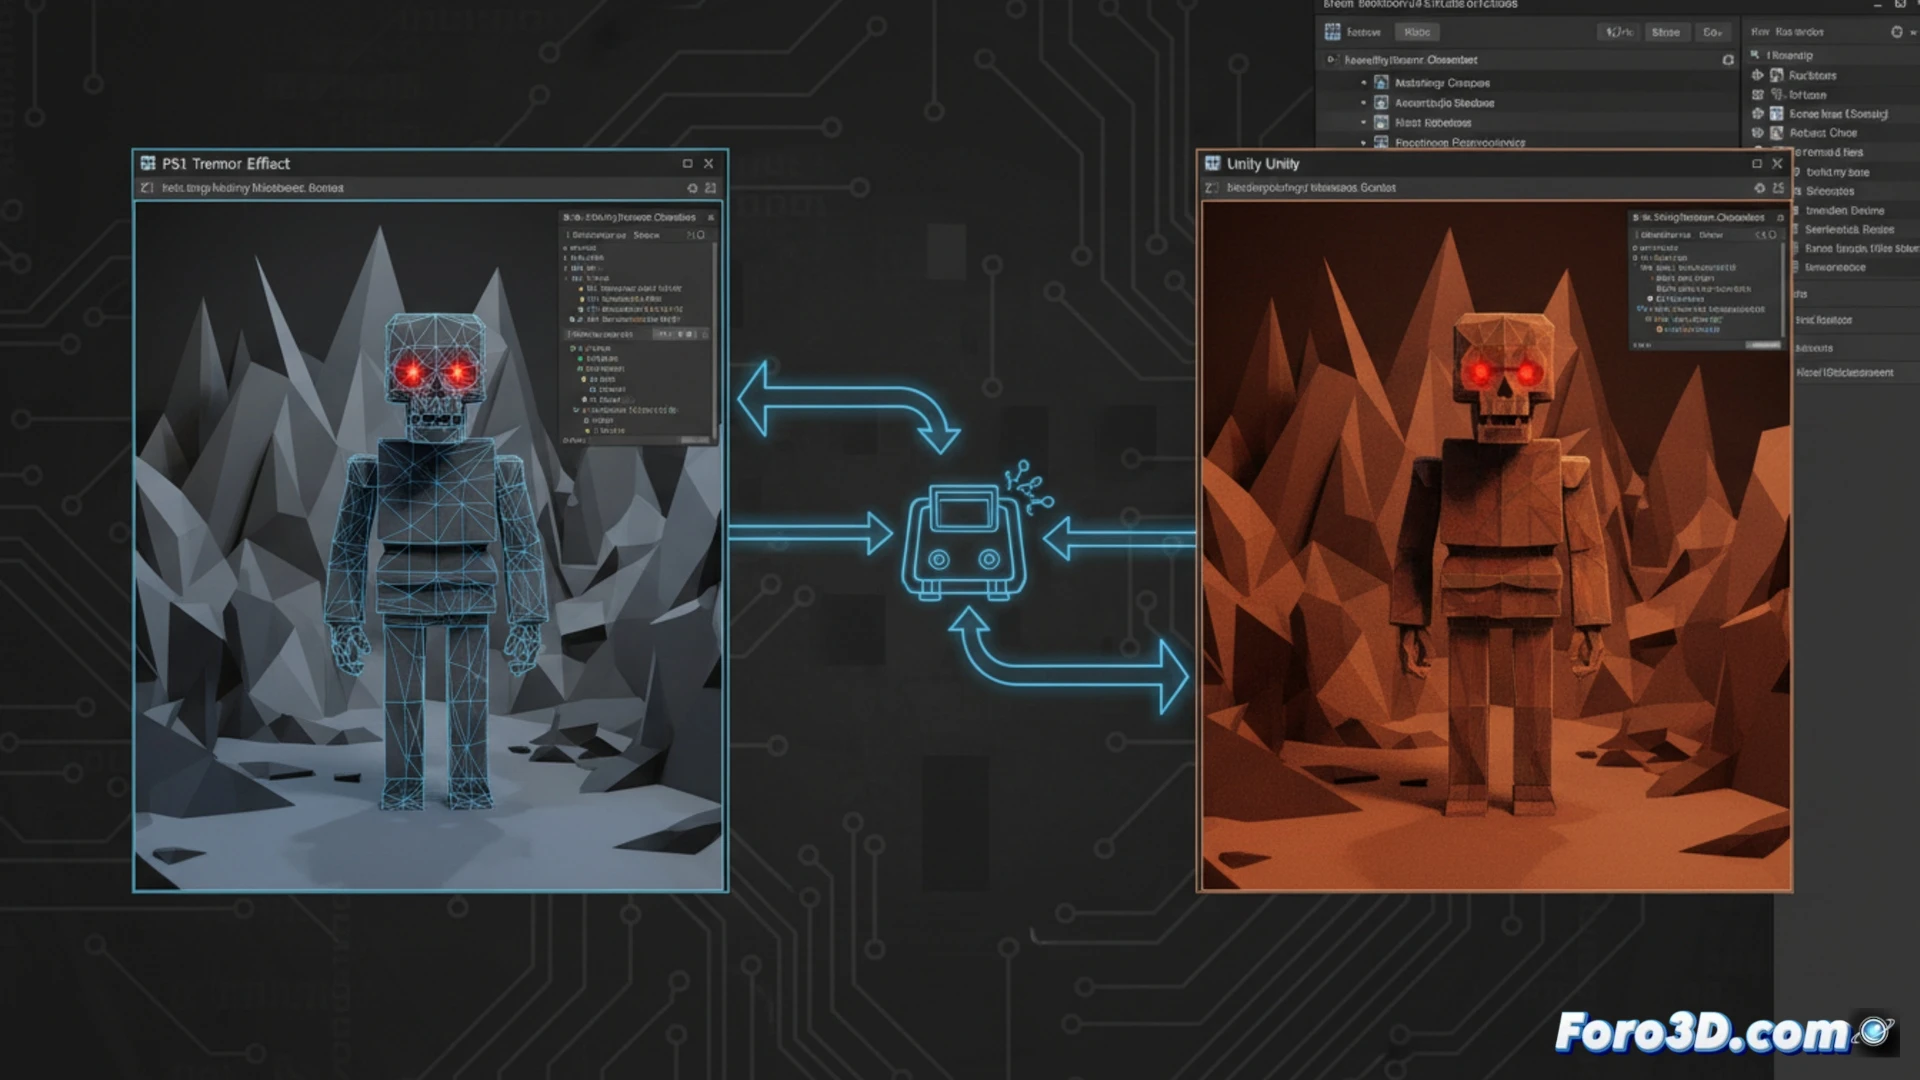Screen dimensions: 1920x1080
Task: Select the wireframe skeleton in PS1 Tremor viewport
Action: (x=435, y=560)
